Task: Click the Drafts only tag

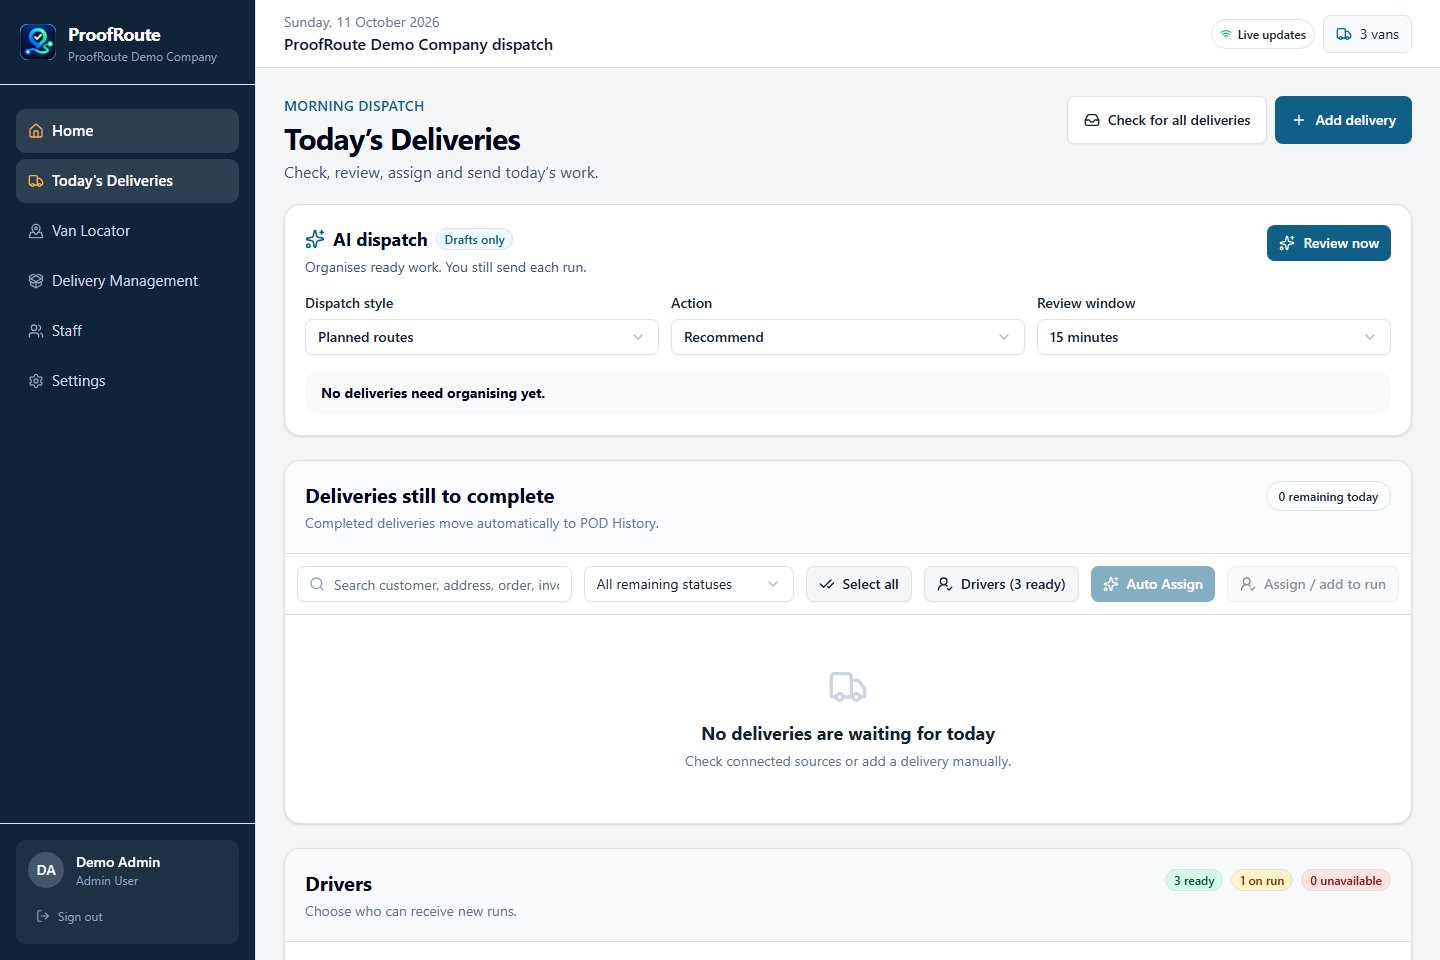Action: 474,240
